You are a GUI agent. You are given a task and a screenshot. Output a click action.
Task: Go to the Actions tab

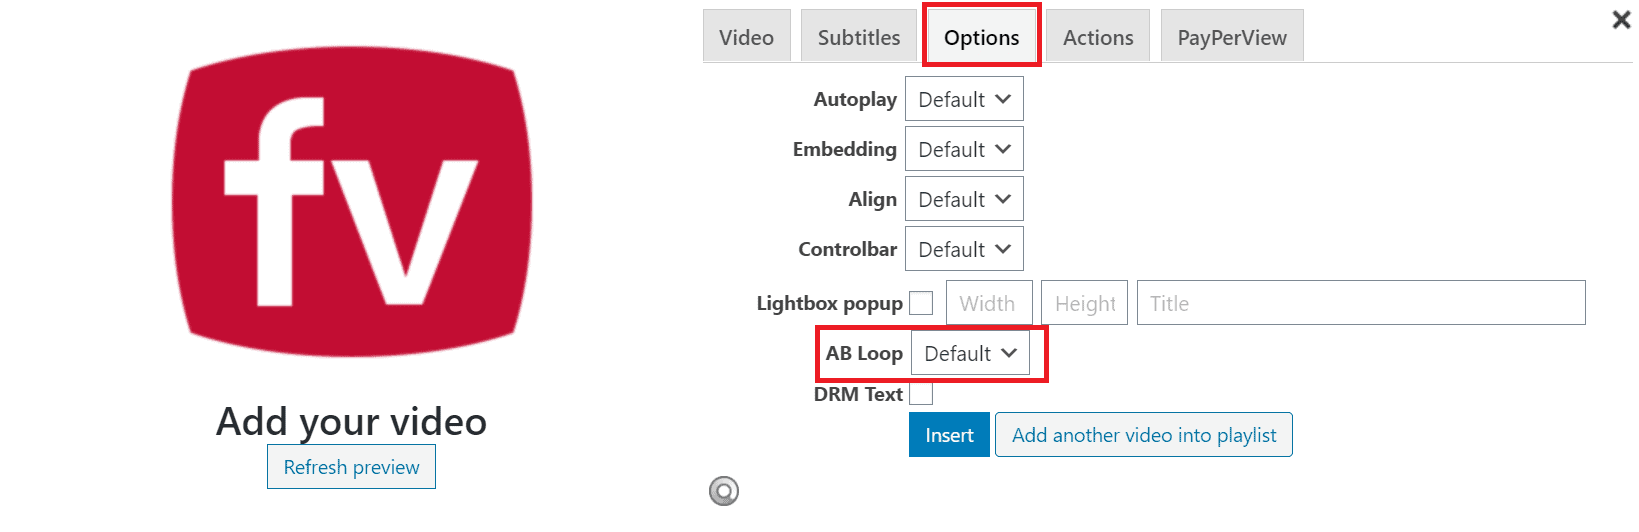coord(1098,37)
